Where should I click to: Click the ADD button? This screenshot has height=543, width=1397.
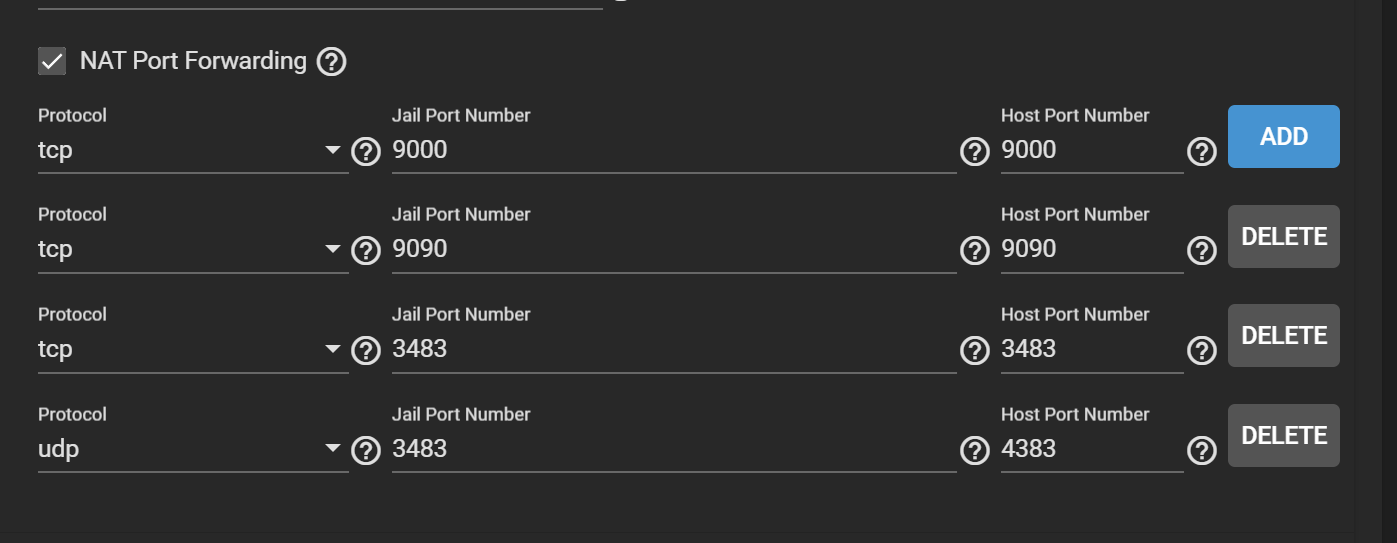(1283, 136)
